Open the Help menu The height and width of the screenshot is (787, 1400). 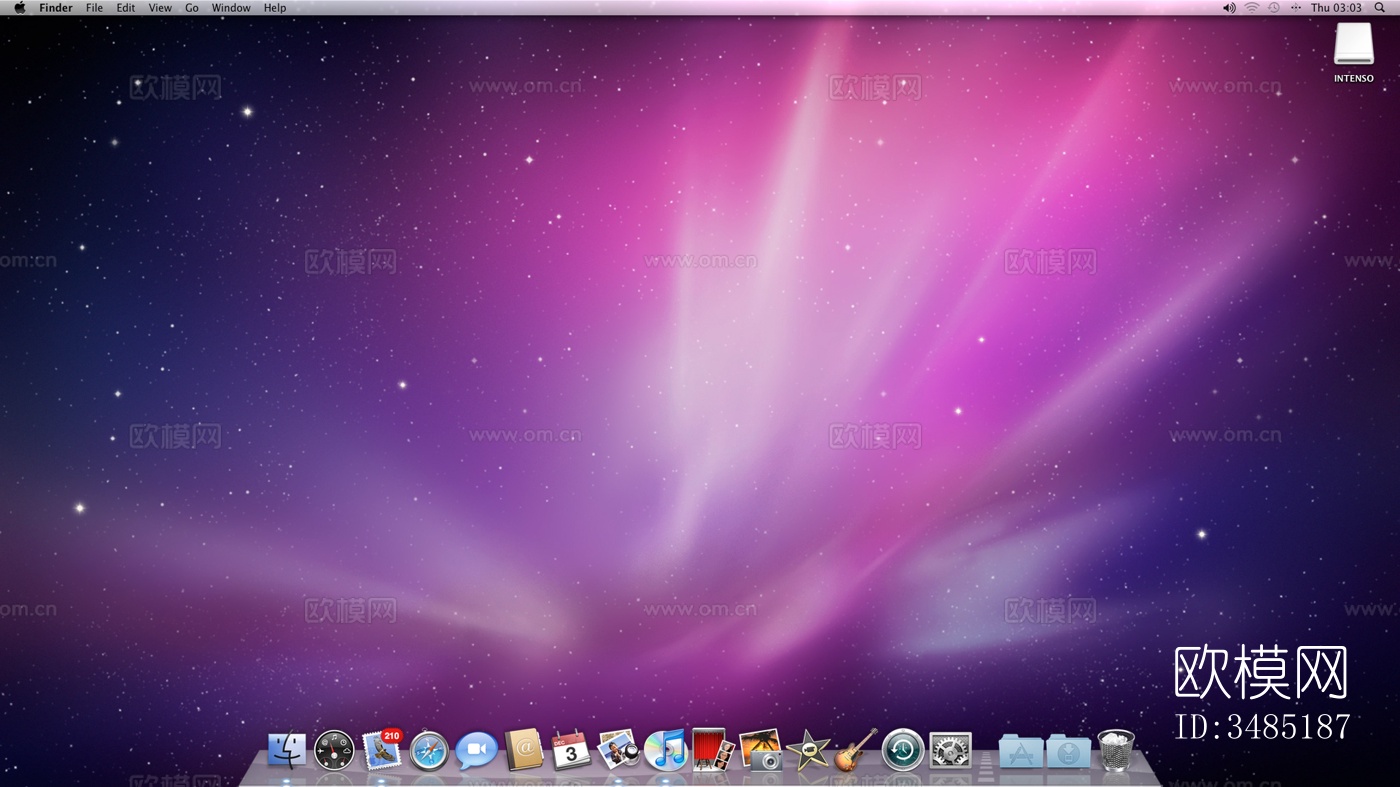[275, 8]
